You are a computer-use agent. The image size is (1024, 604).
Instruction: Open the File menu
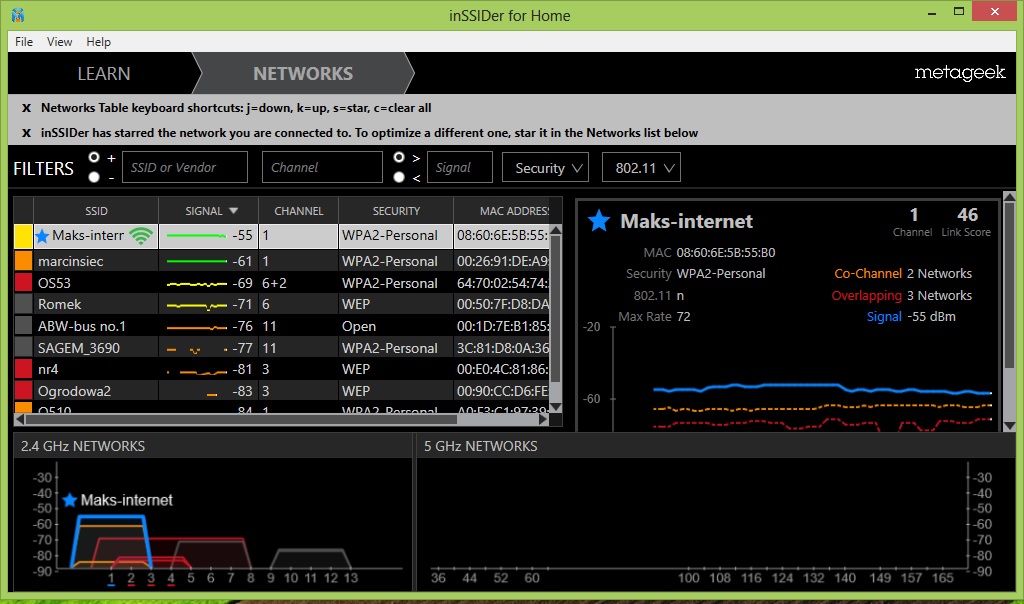24,42
